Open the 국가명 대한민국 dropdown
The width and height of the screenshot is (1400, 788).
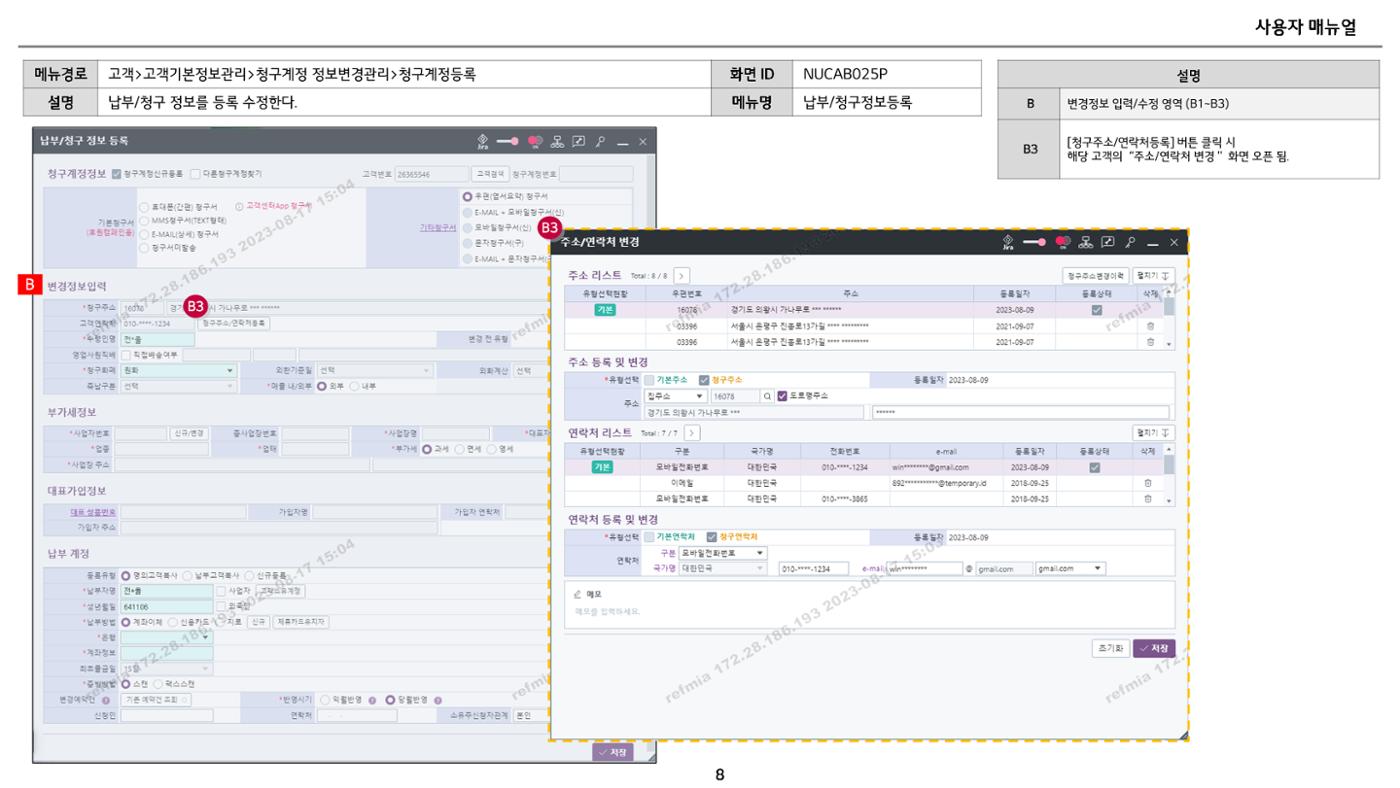pyautogui.click(x=723, y=568)
